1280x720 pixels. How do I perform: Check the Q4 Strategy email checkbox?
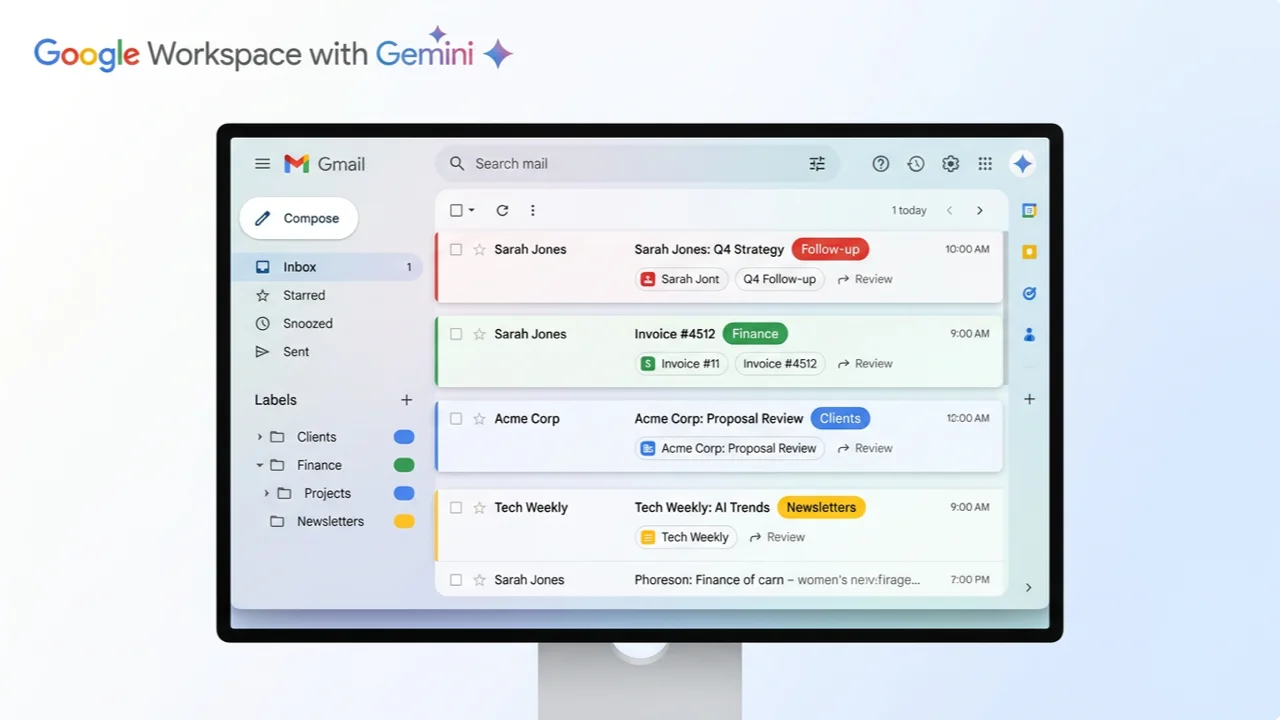coord(456,250)
